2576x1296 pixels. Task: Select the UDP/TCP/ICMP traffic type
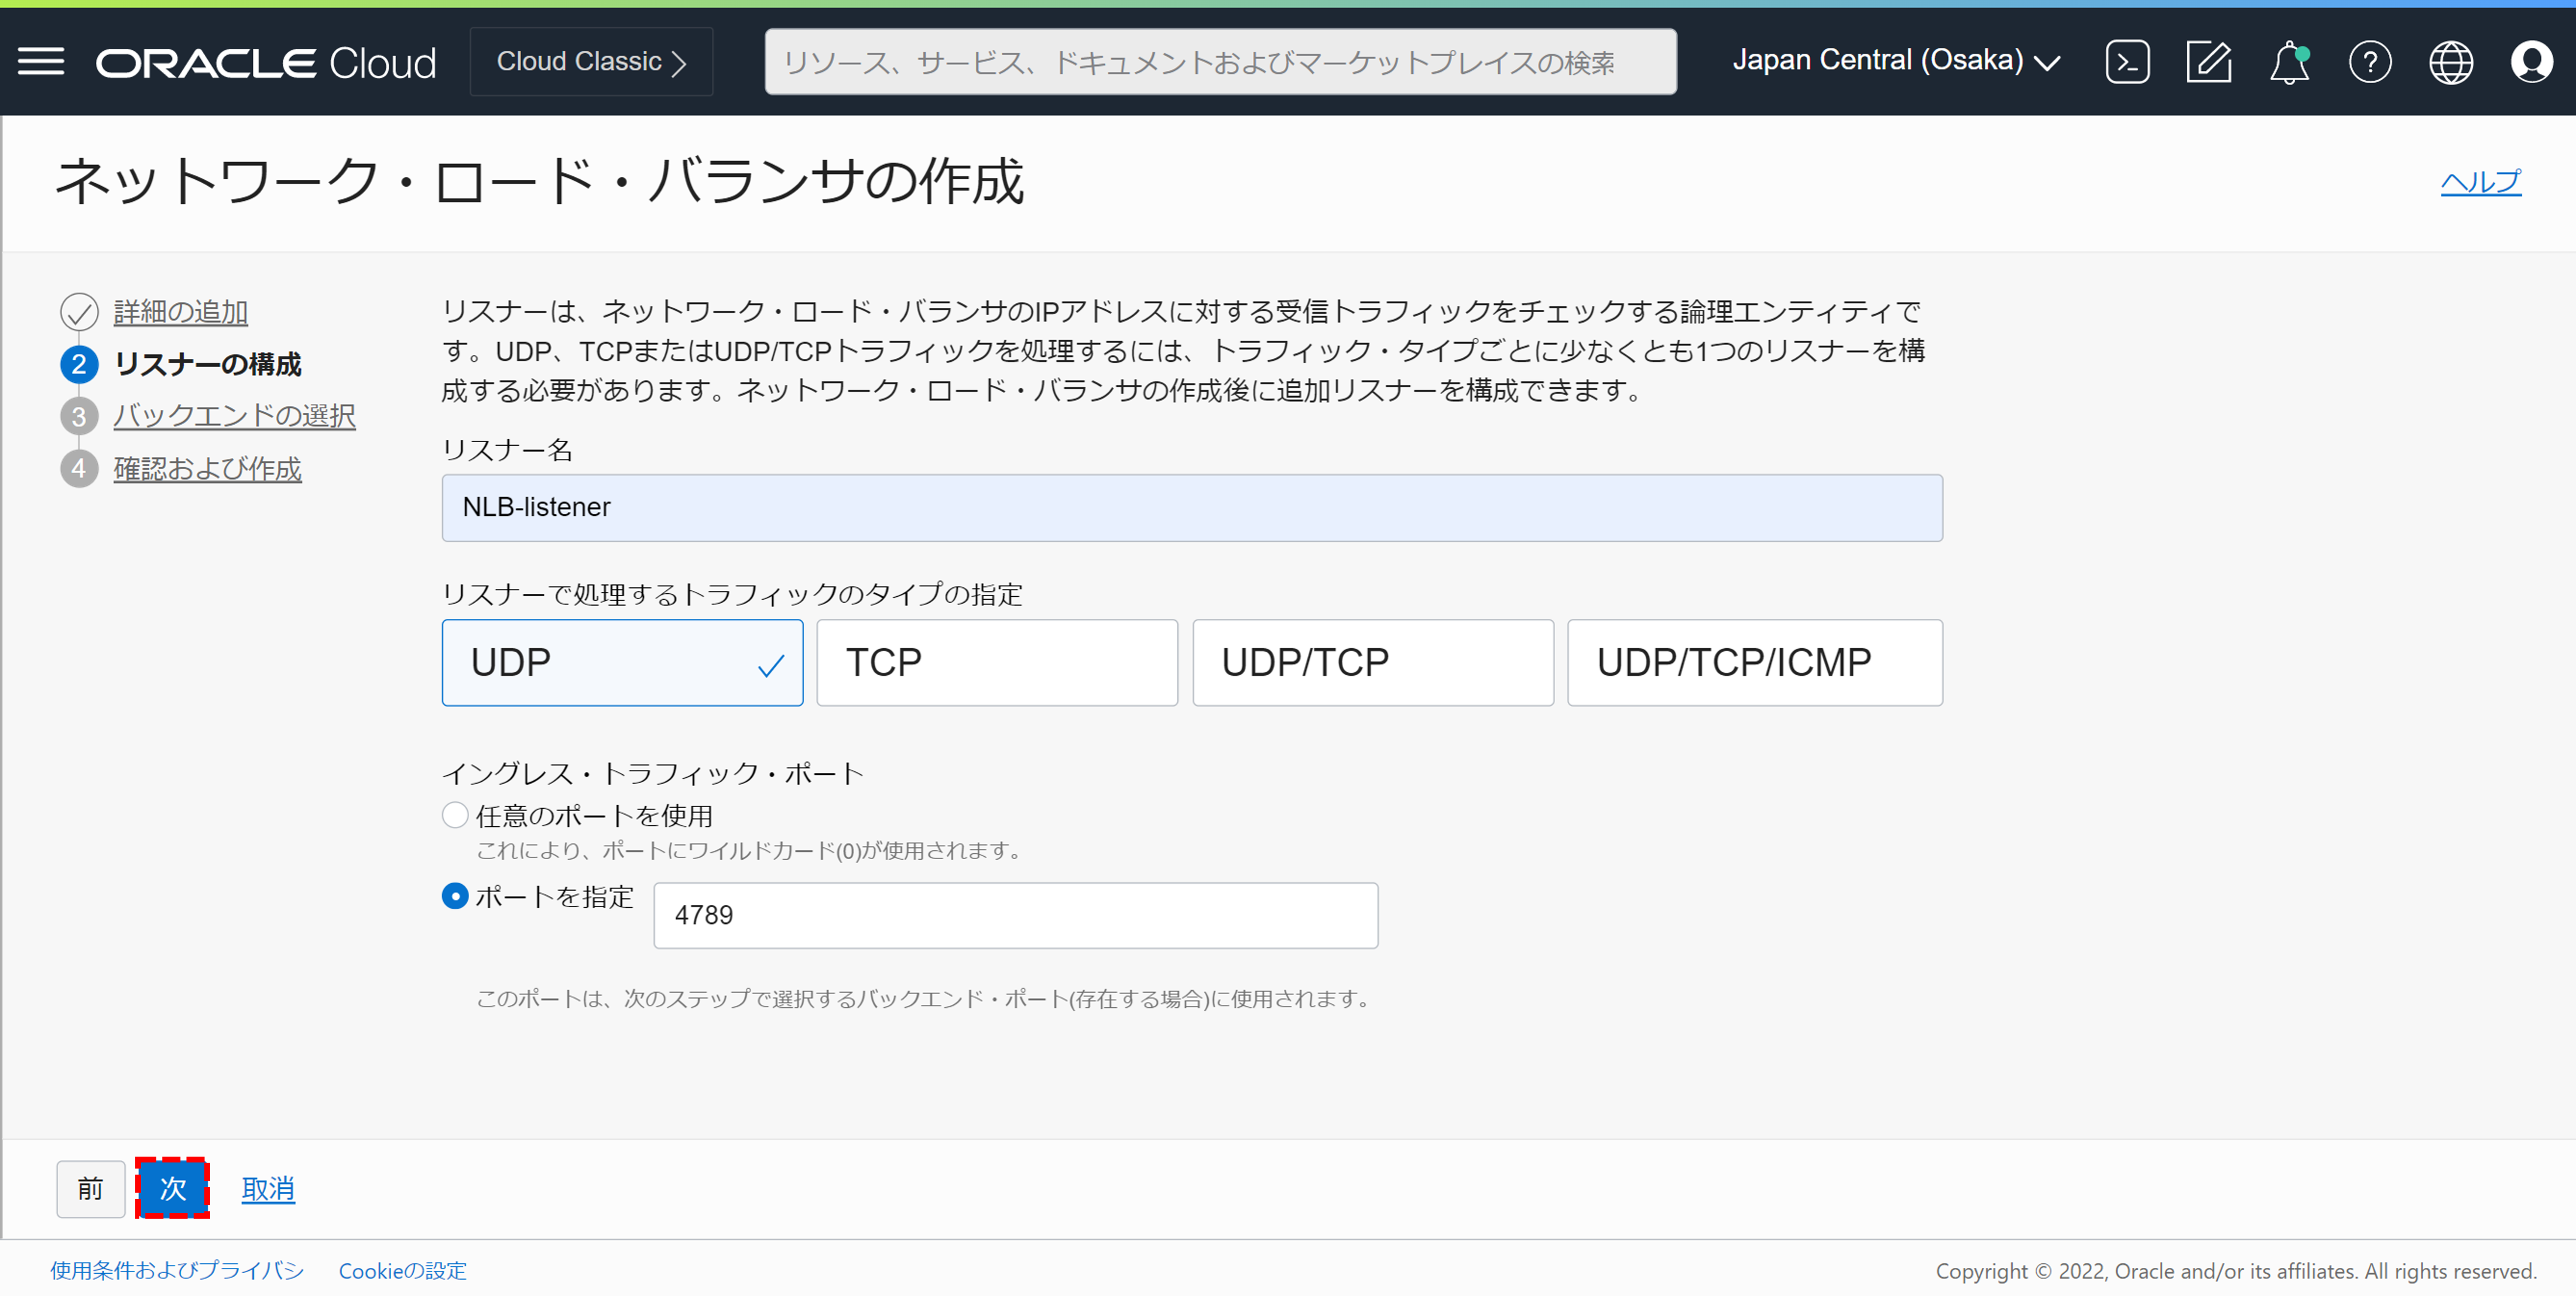click(1754, 662)
